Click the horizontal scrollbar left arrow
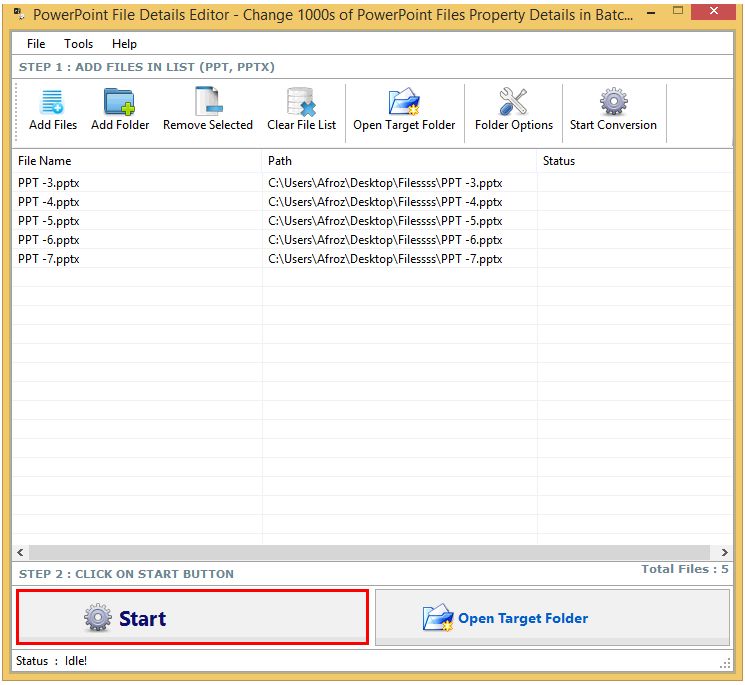 pyautogui.click(x=20, y=552)
